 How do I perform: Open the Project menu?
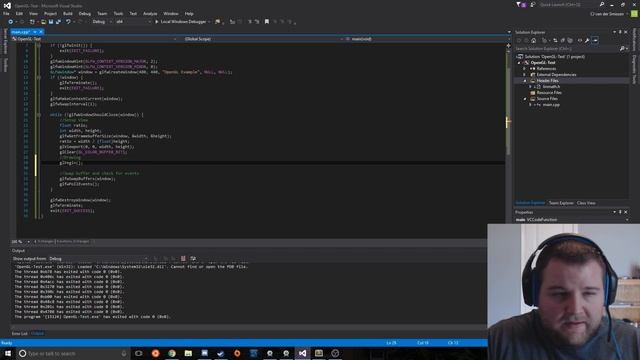(x=50, y=13)
